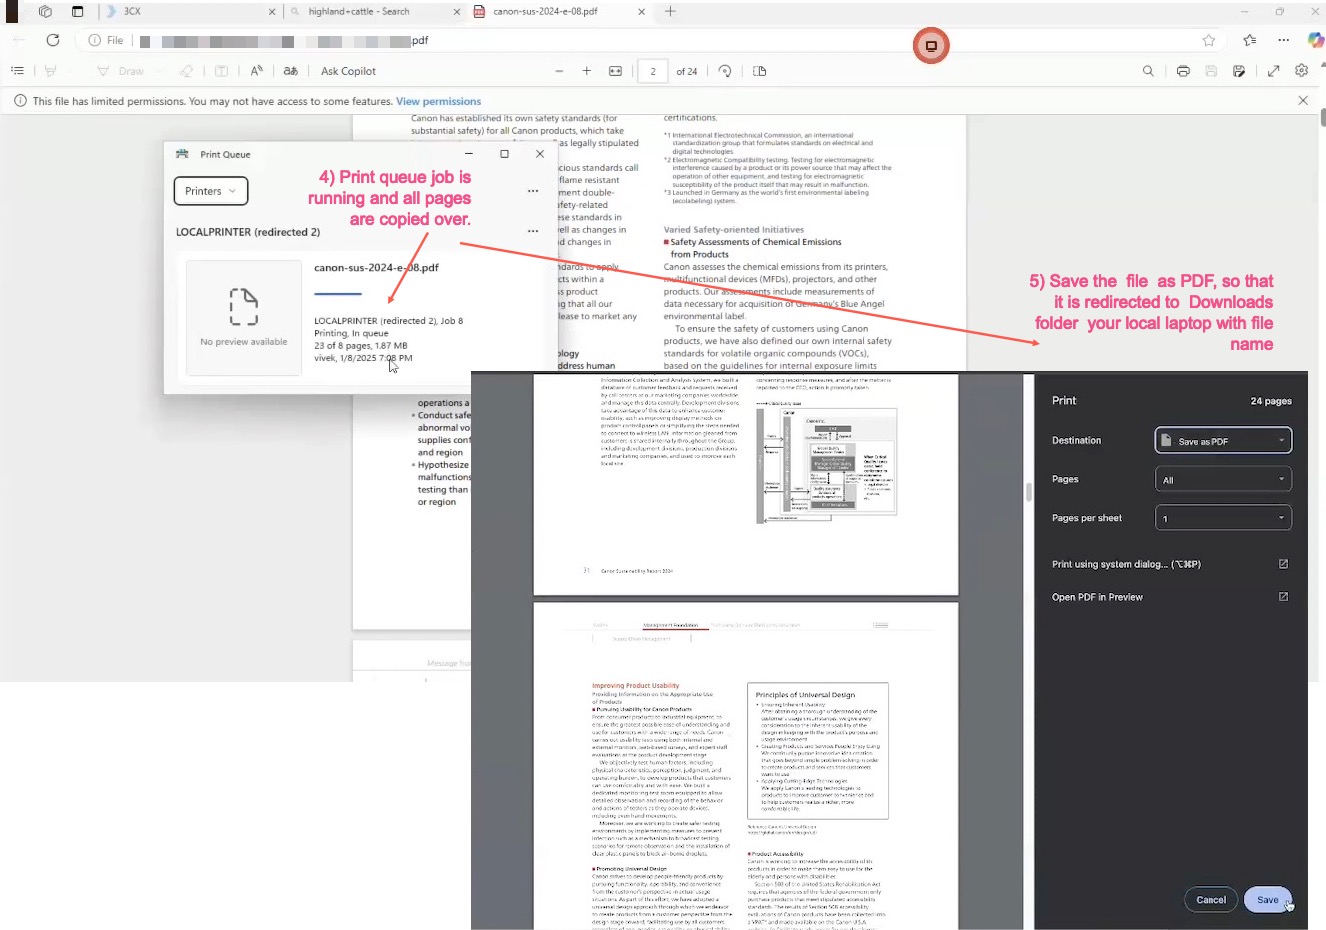Expand the Pages per sheet dropdown
The image size is (1326, 930).
1223,518
